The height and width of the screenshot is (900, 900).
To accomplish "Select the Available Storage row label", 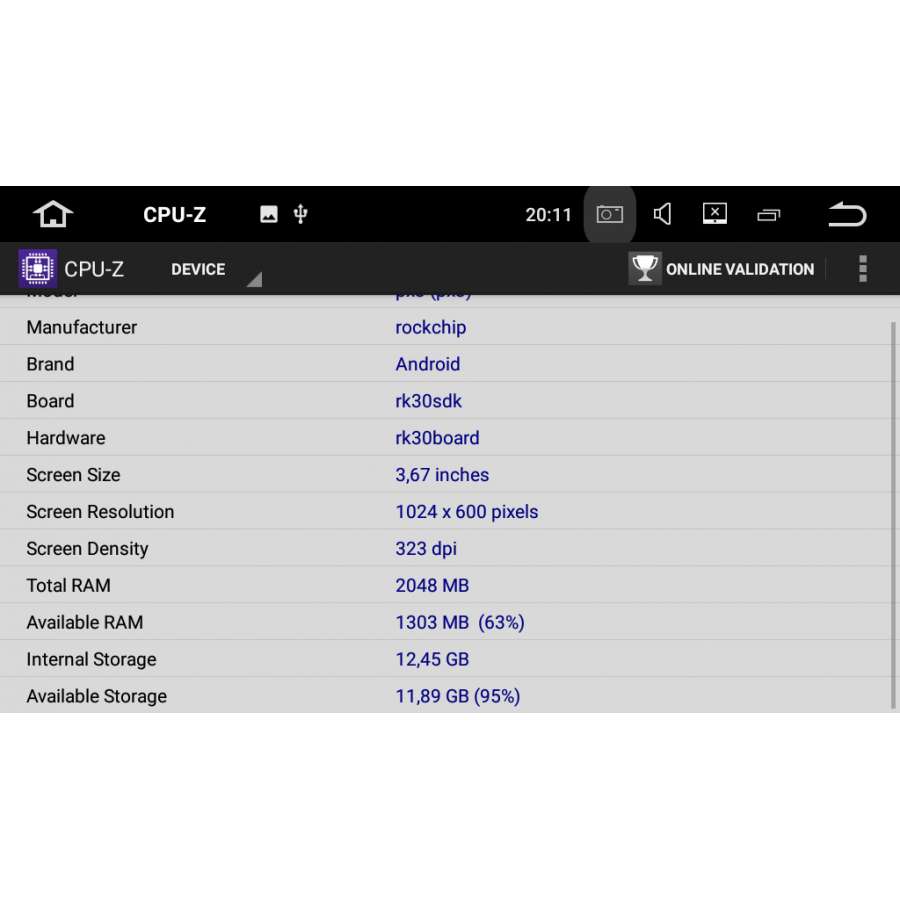I will click(96, 696).
